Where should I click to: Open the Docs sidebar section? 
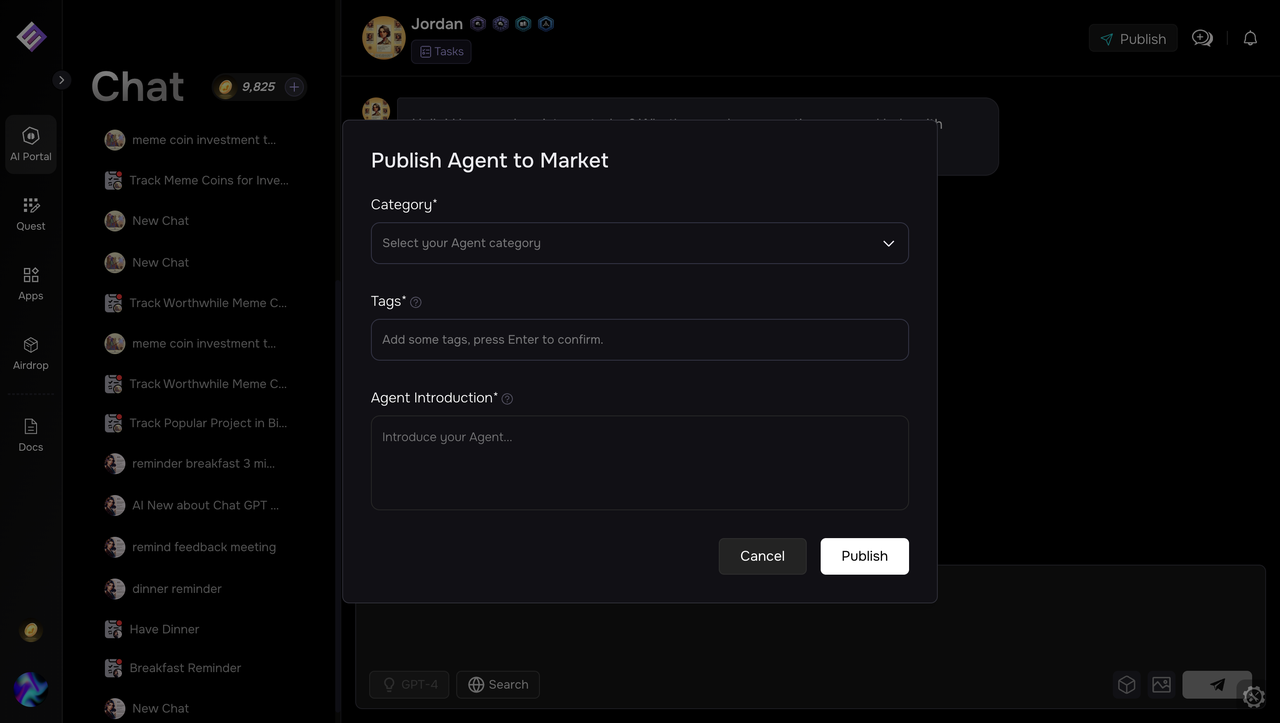pyautogui.click(x=31, y=434)
